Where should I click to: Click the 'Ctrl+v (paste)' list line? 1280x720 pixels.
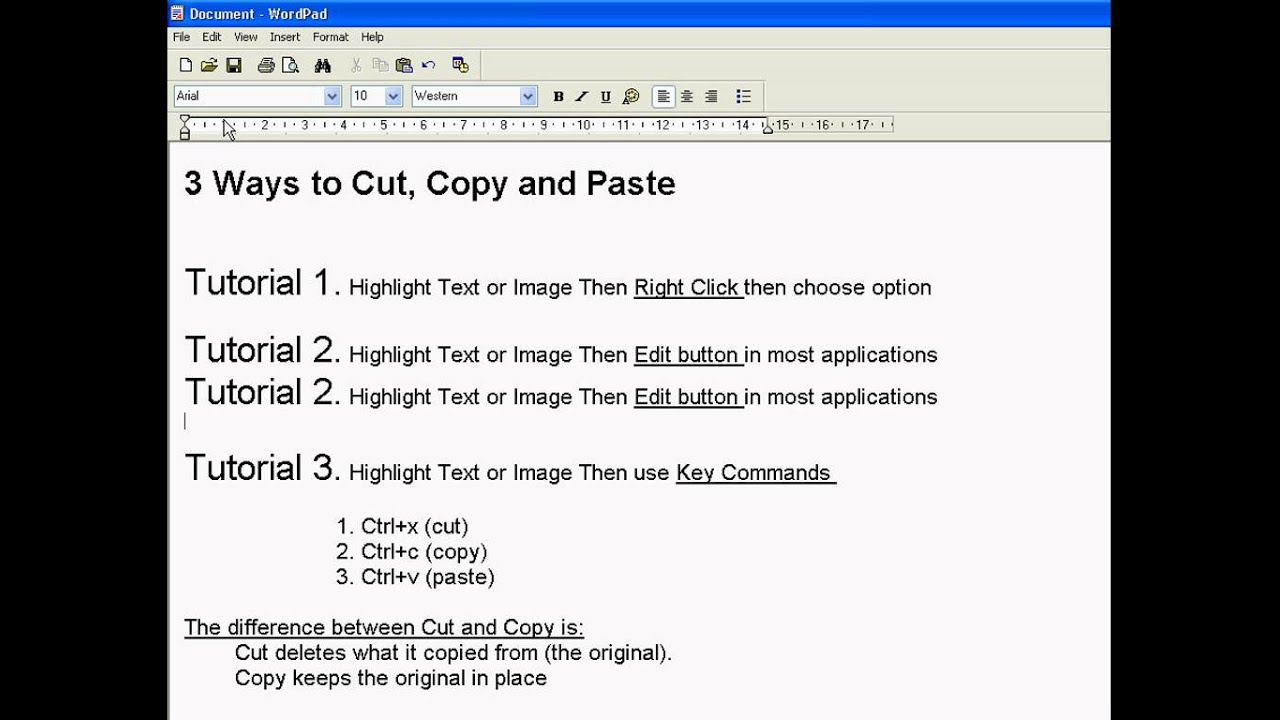click(x=415, y=577)
